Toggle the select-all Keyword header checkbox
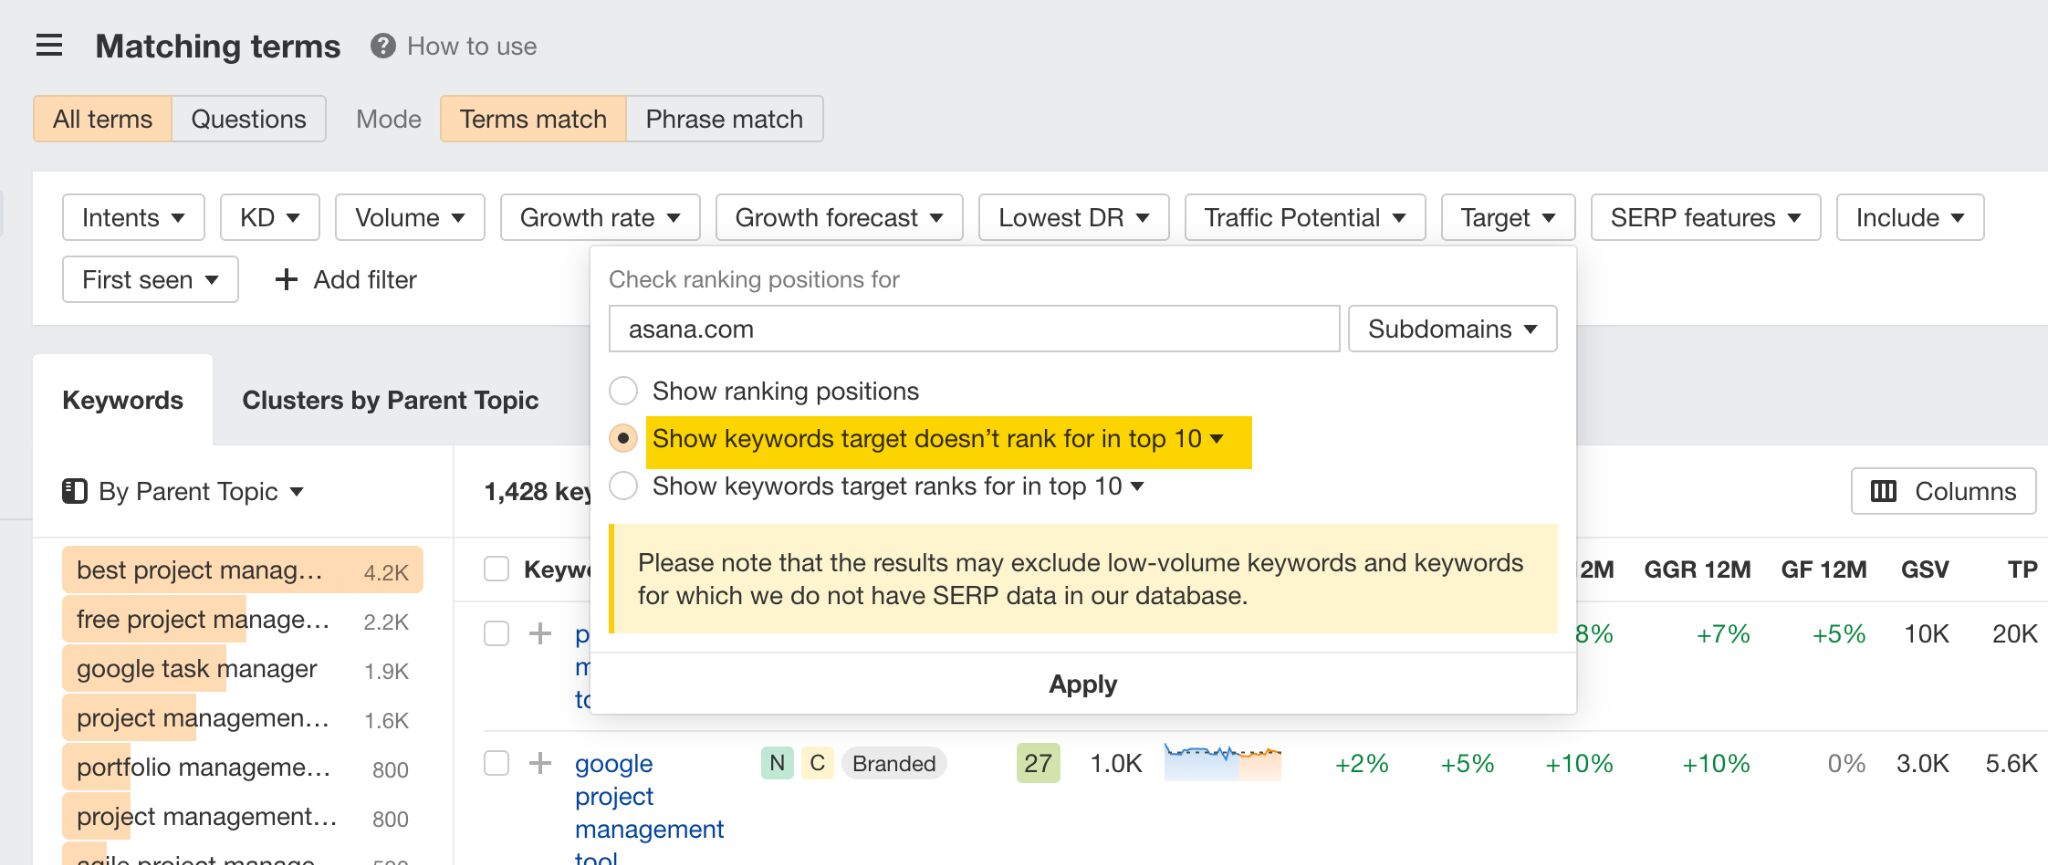Screen dimensions: 2048x865 [496, 569]
